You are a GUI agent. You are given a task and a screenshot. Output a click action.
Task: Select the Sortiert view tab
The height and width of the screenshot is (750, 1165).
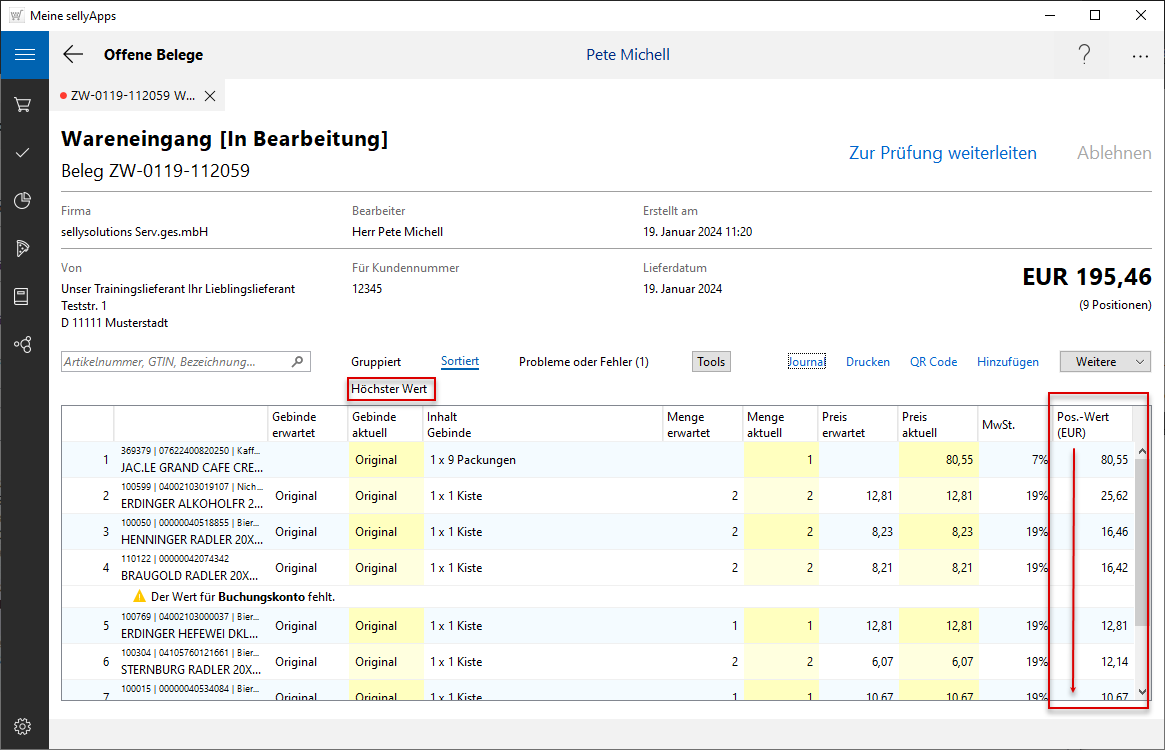point(460,362)
